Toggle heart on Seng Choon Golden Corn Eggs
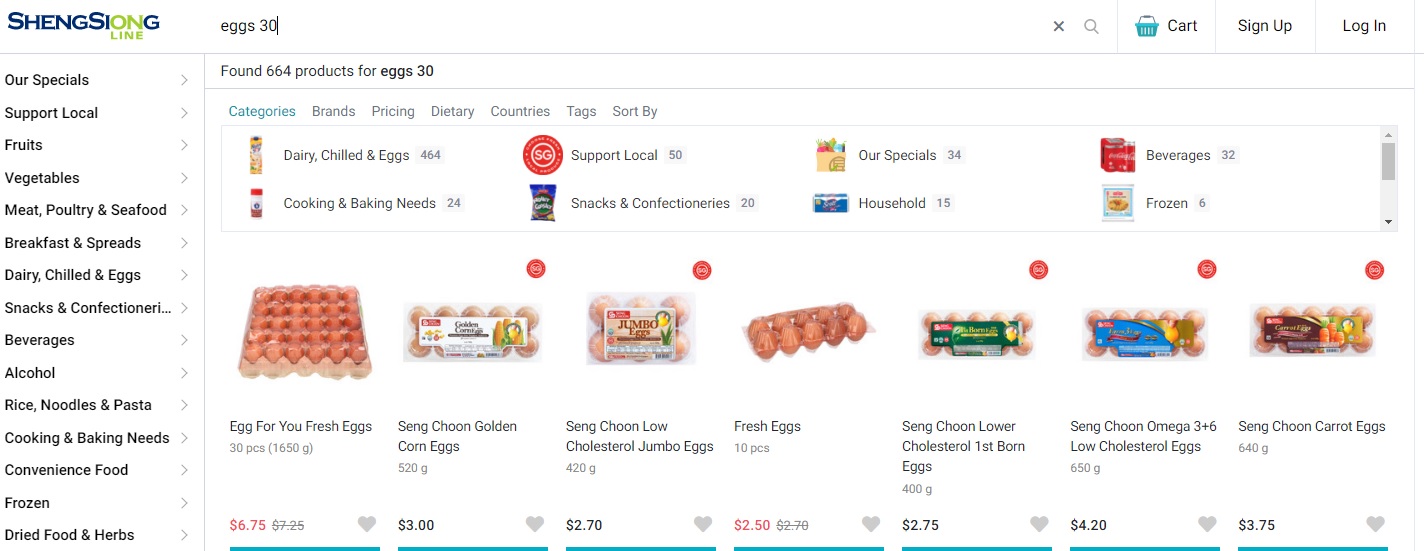The width and height of the screenshot is (1424, 551). 535,524
